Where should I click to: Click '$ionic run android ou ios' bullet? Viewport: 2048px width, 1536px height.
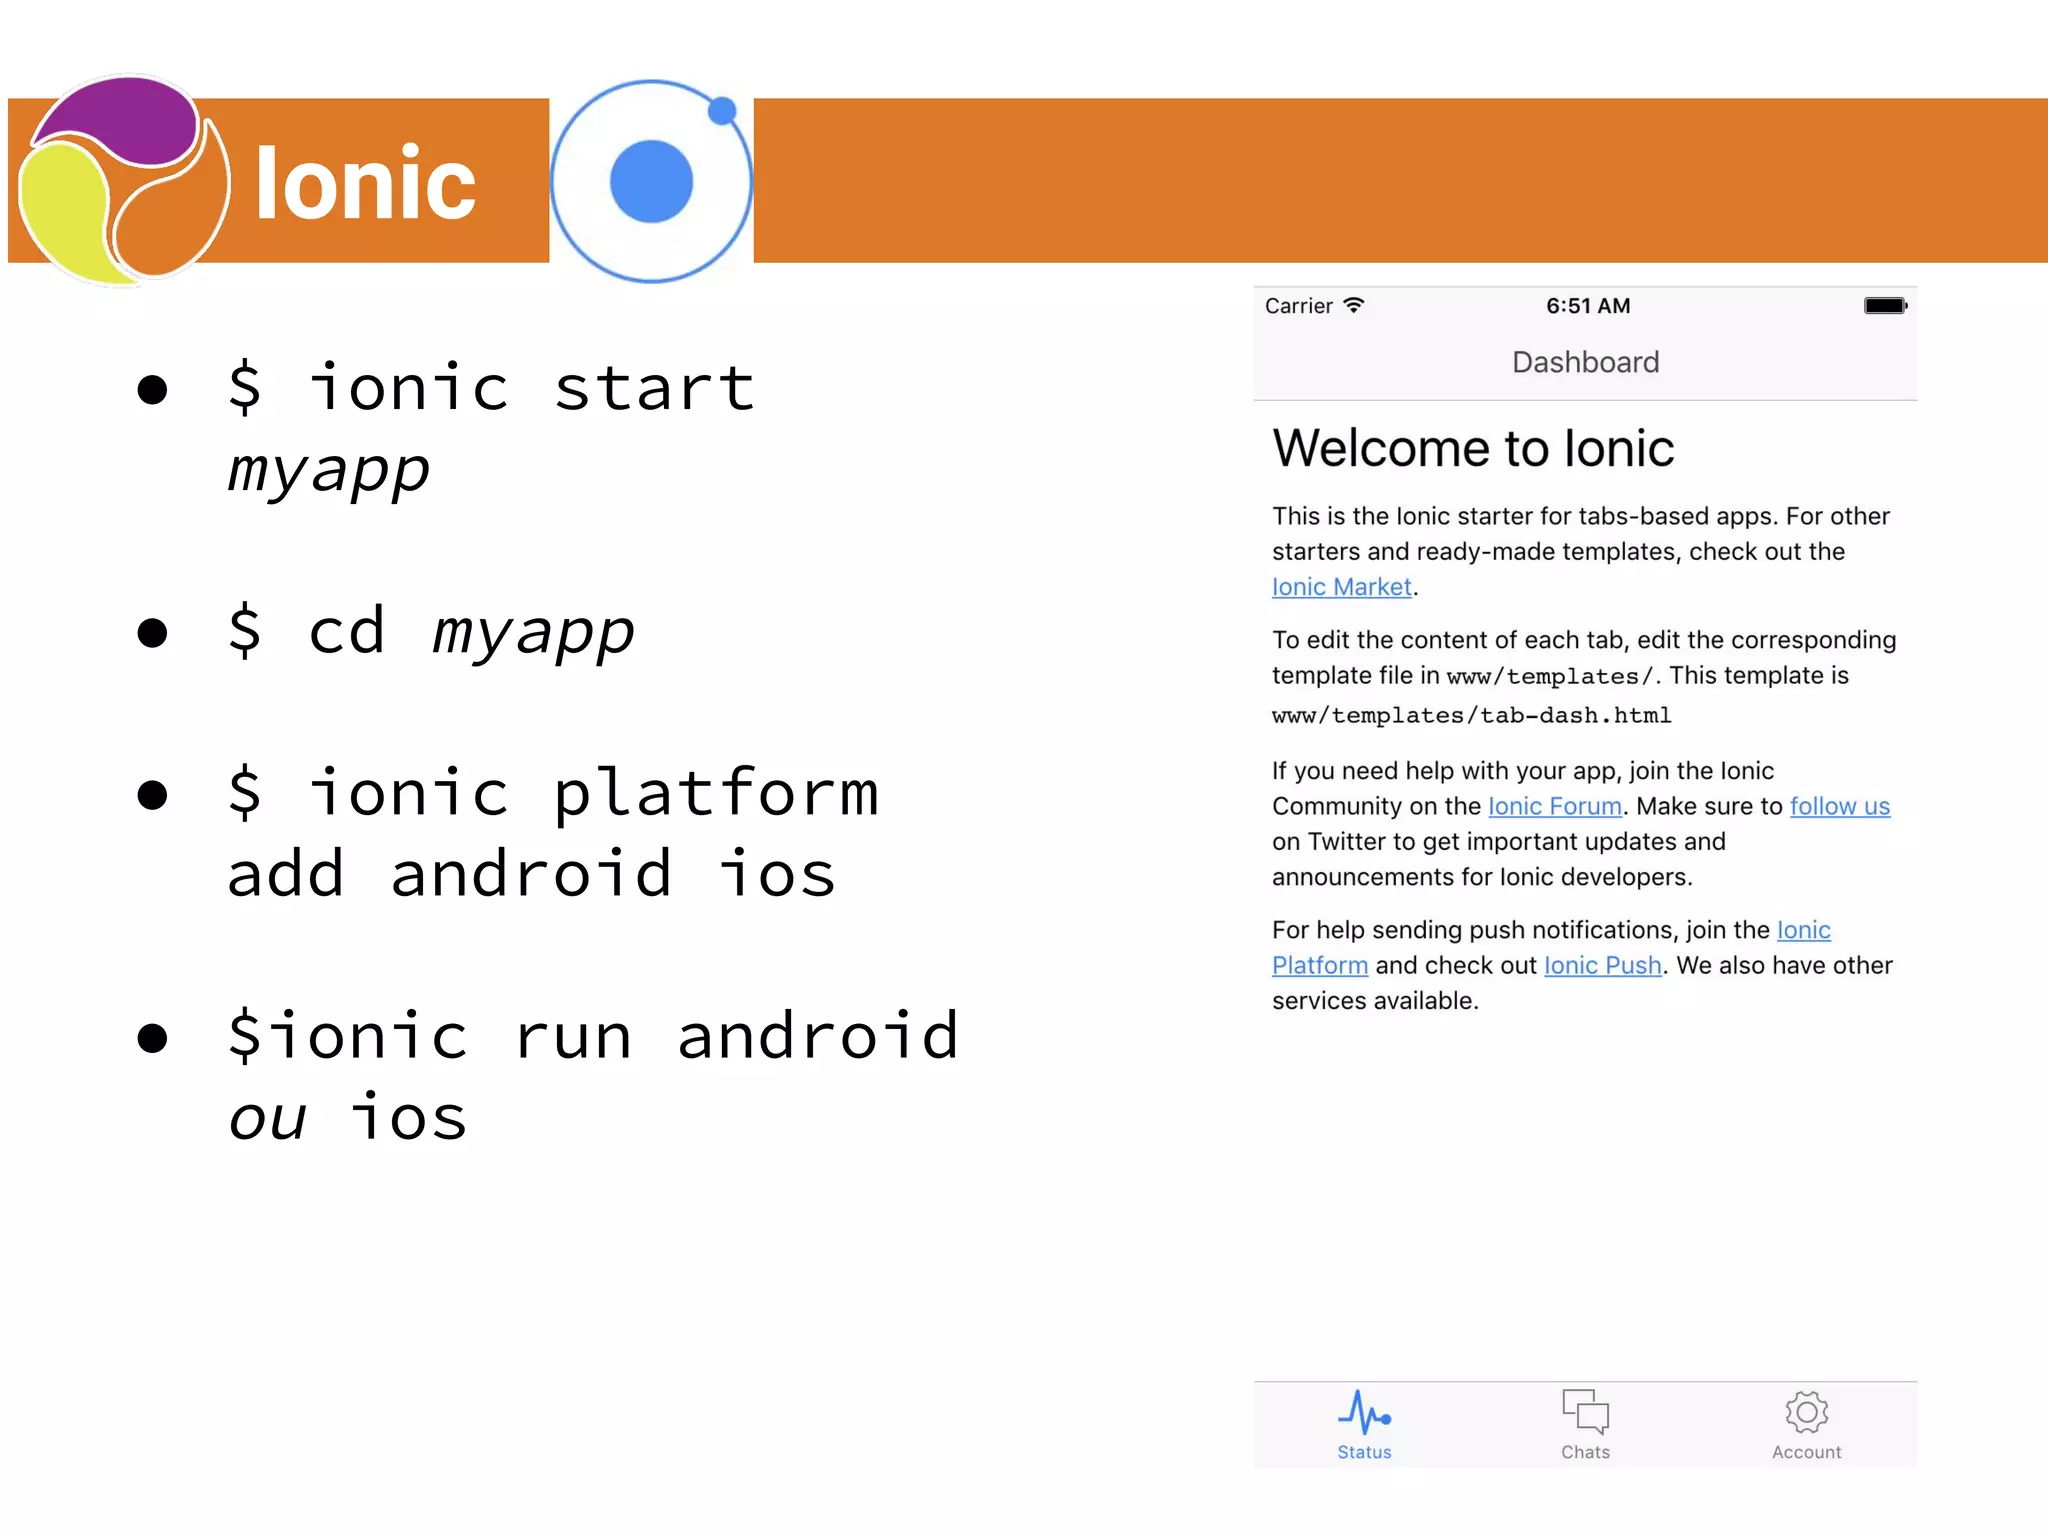[x=593, y=1076]
